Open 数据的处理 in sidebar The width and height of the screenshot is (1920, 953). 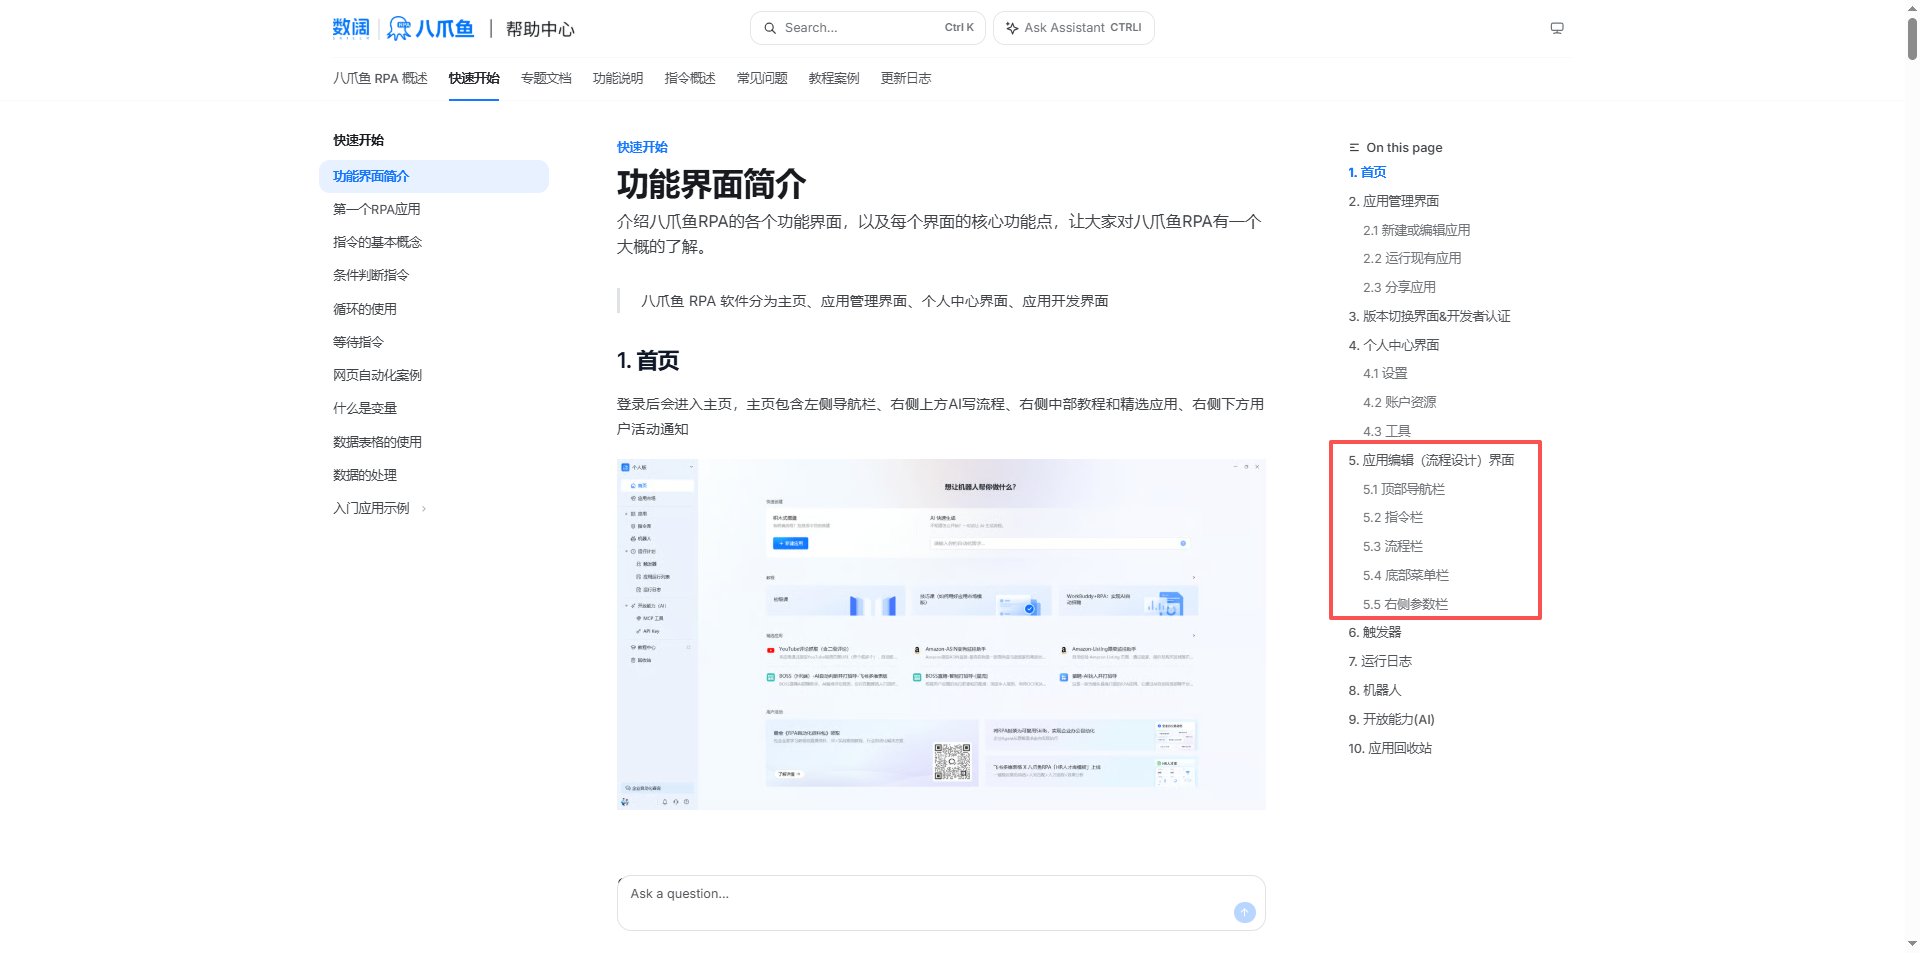click(365, 475)
